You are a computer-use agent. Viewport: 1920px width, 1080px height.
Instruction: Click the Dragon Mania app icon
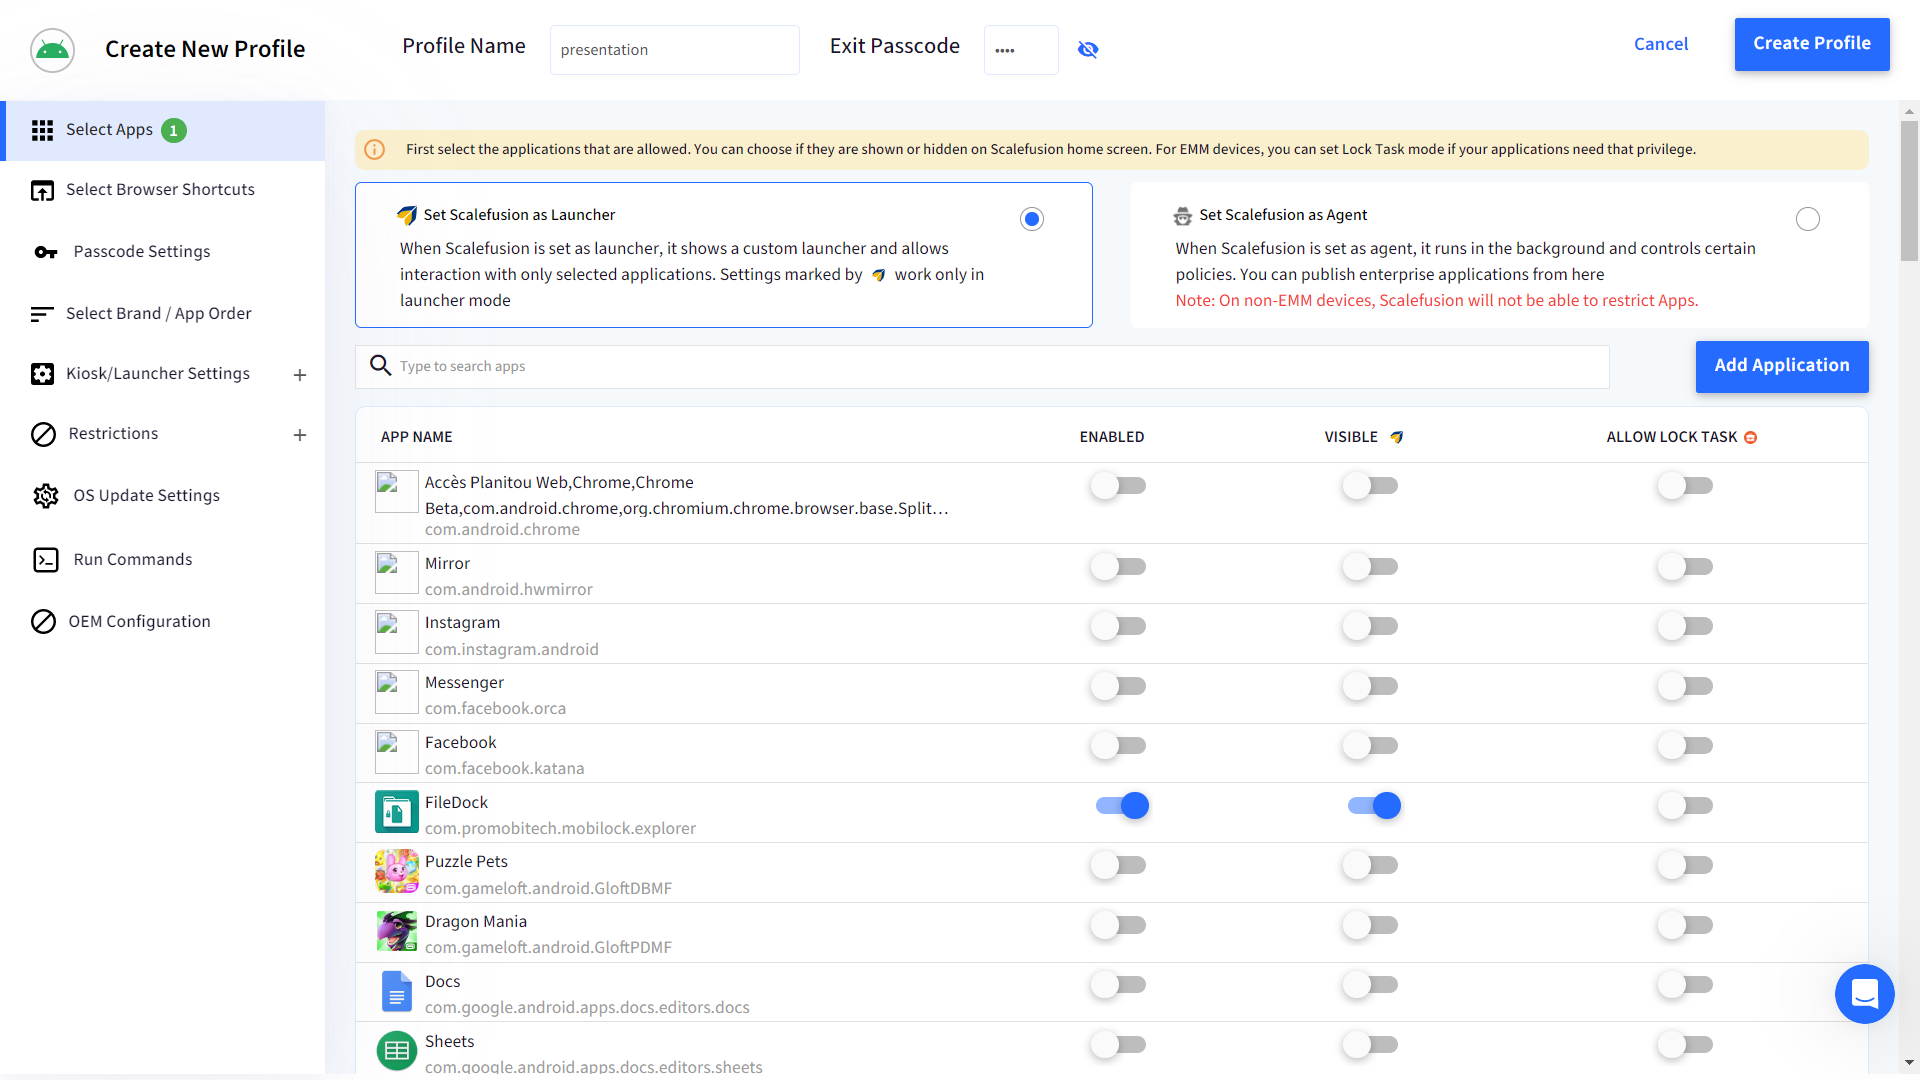(396, 931)
